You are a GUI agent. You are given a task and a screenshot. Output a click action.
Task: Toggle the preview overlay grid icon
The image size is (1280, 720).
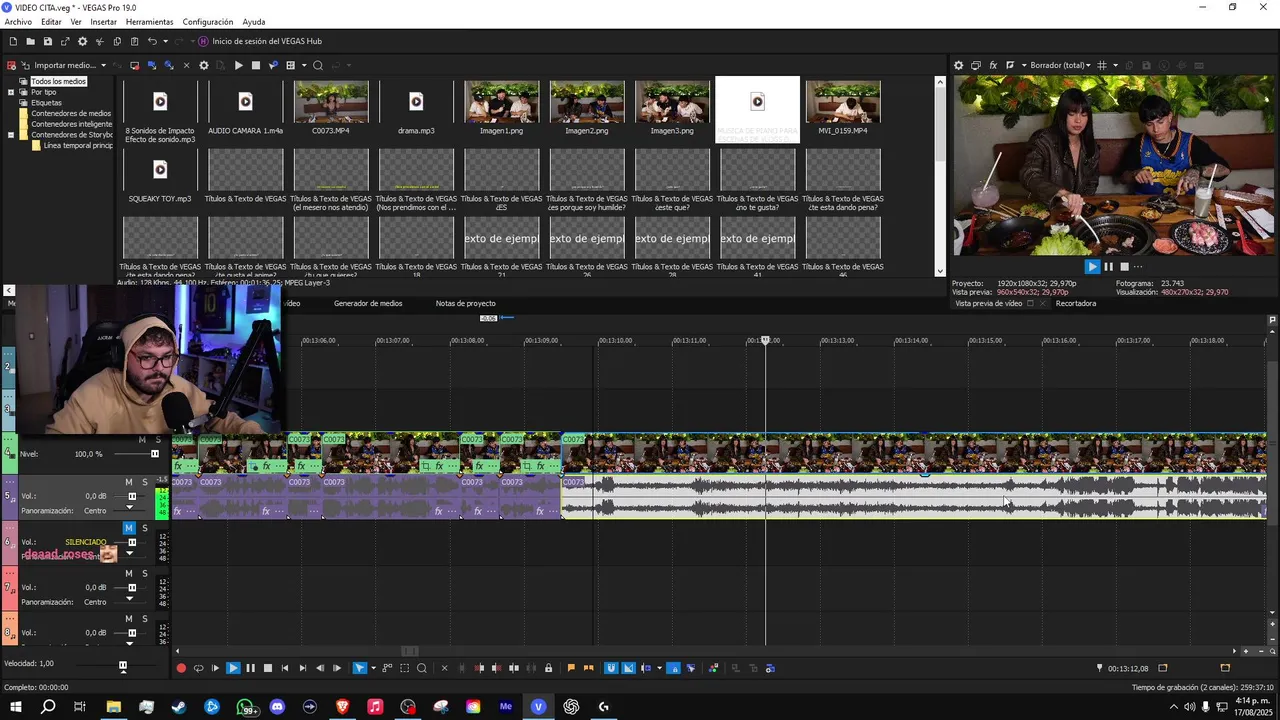click(x=1101, y=65)
